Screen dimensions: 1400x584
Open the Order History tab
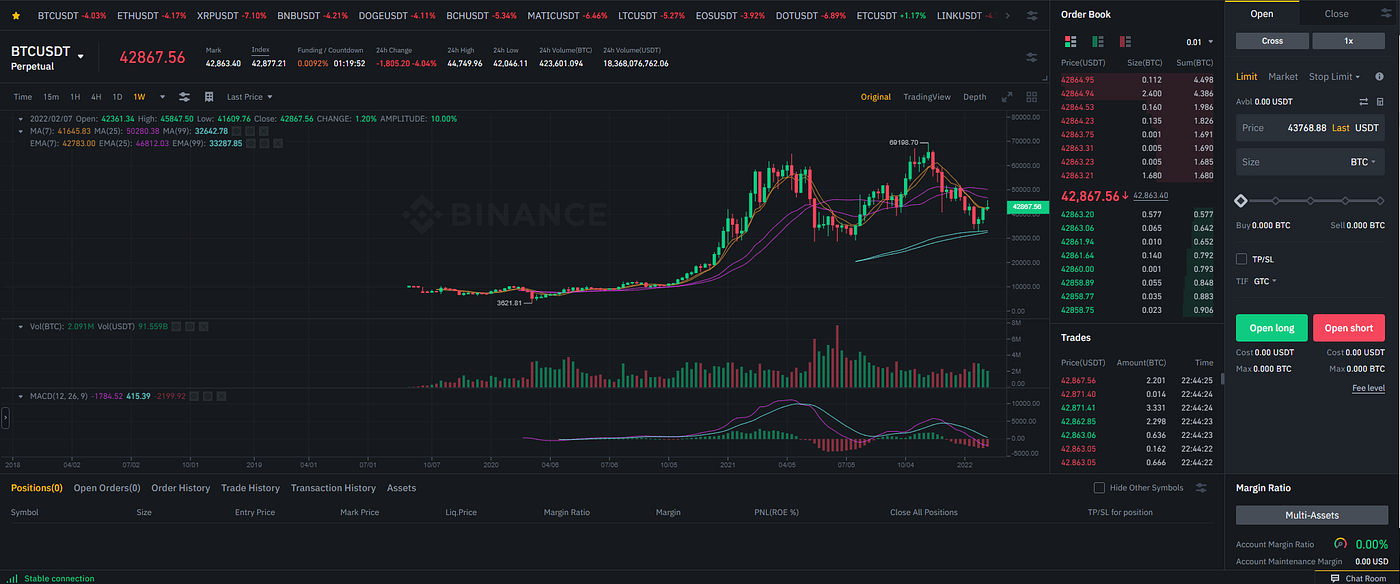point(180,488)
